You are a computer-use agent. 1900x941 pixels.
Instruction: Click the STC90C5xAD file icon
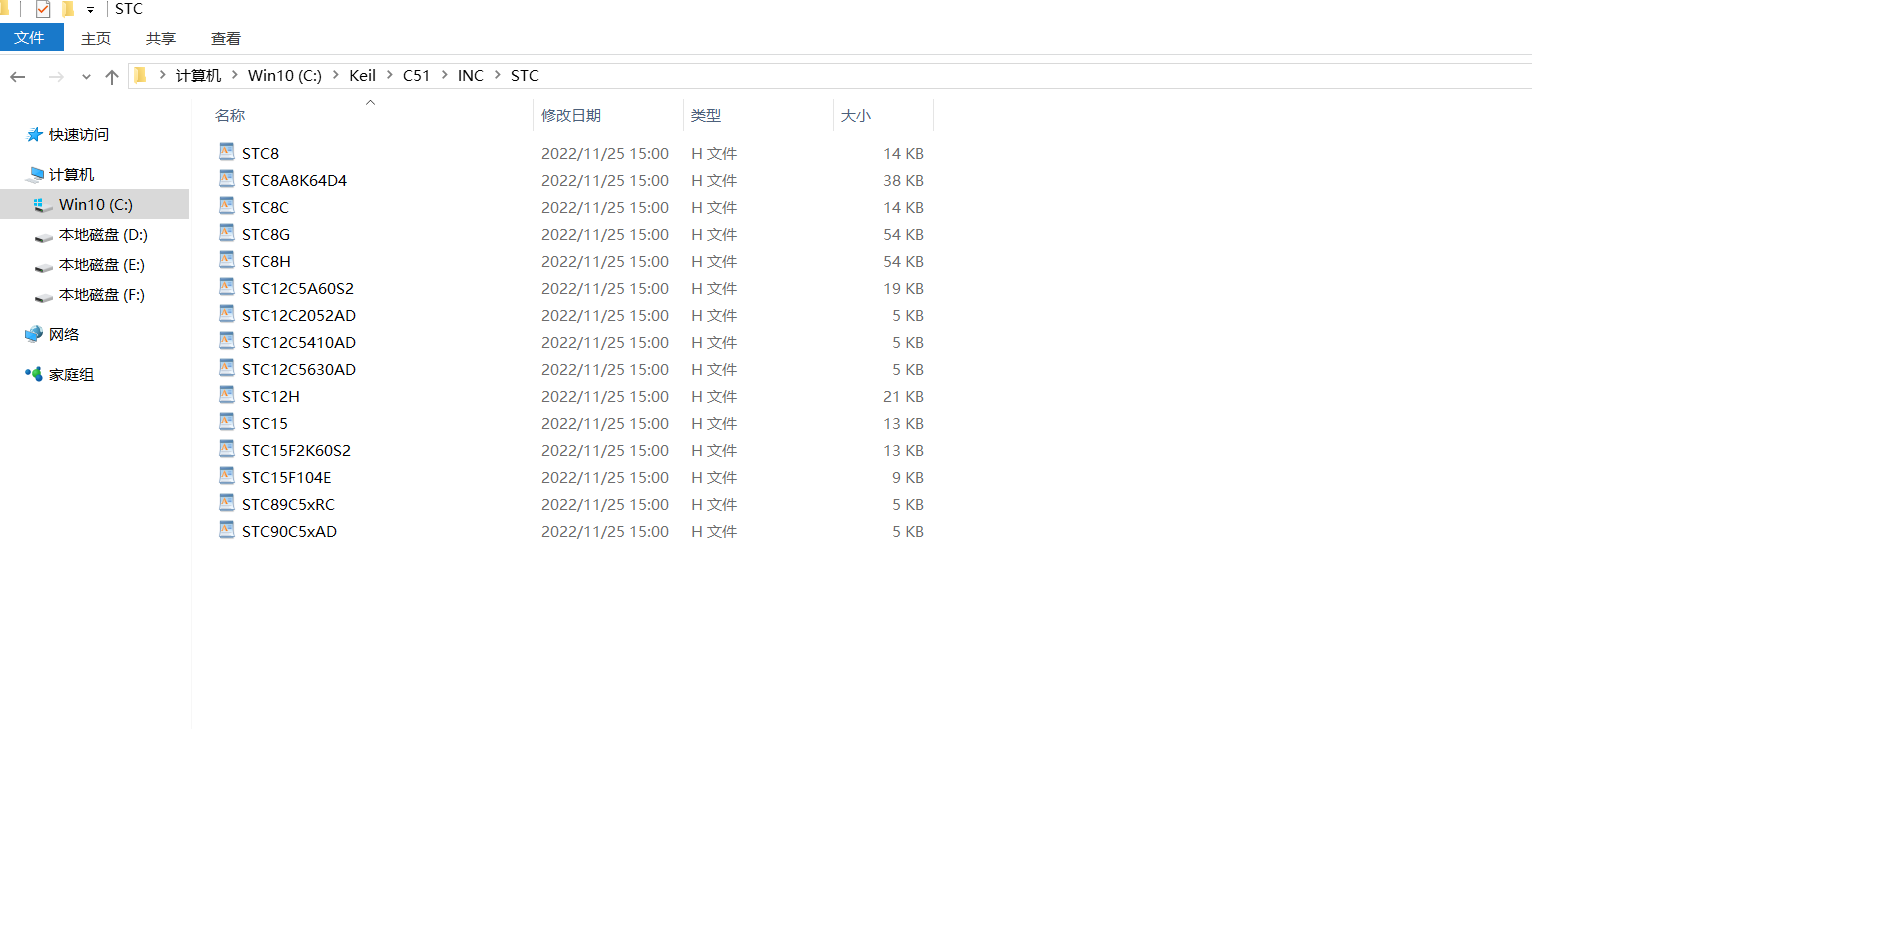click(x=227, y=530)
